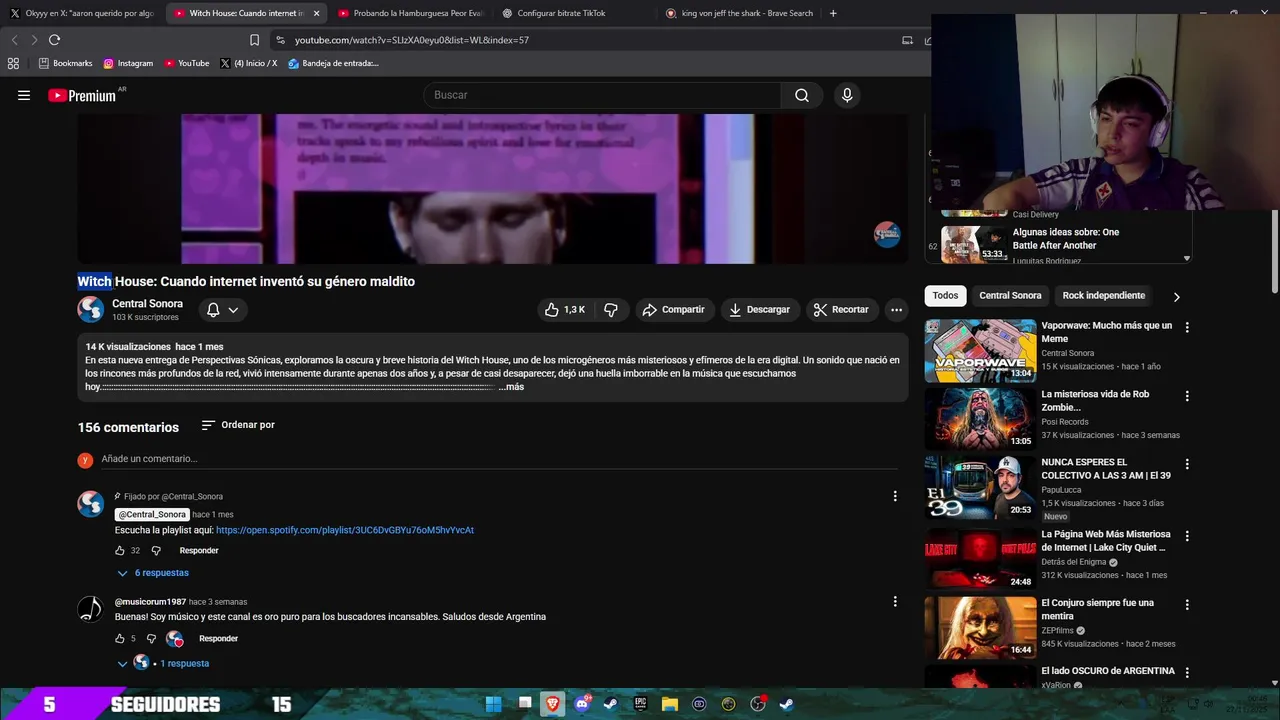Open options menu for musicorum1987 comment
This screenshot has width=1280, height=720.
(895, 601)
